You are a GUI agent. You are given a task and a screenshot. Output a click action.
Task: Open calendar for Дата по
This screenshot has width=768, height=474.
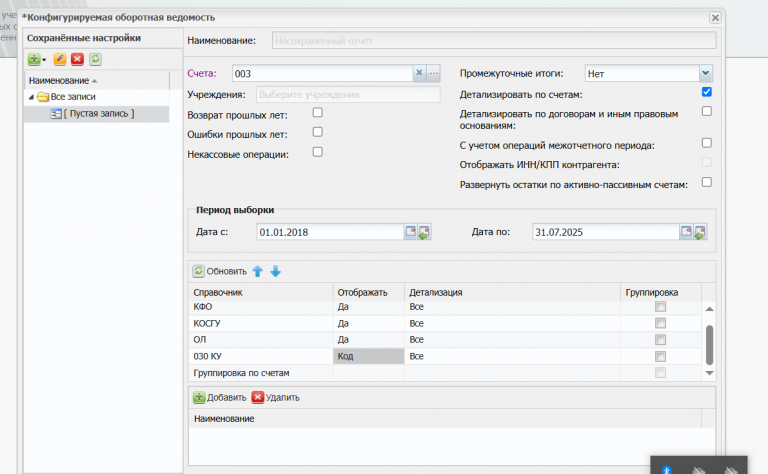(x=686, y=232)
